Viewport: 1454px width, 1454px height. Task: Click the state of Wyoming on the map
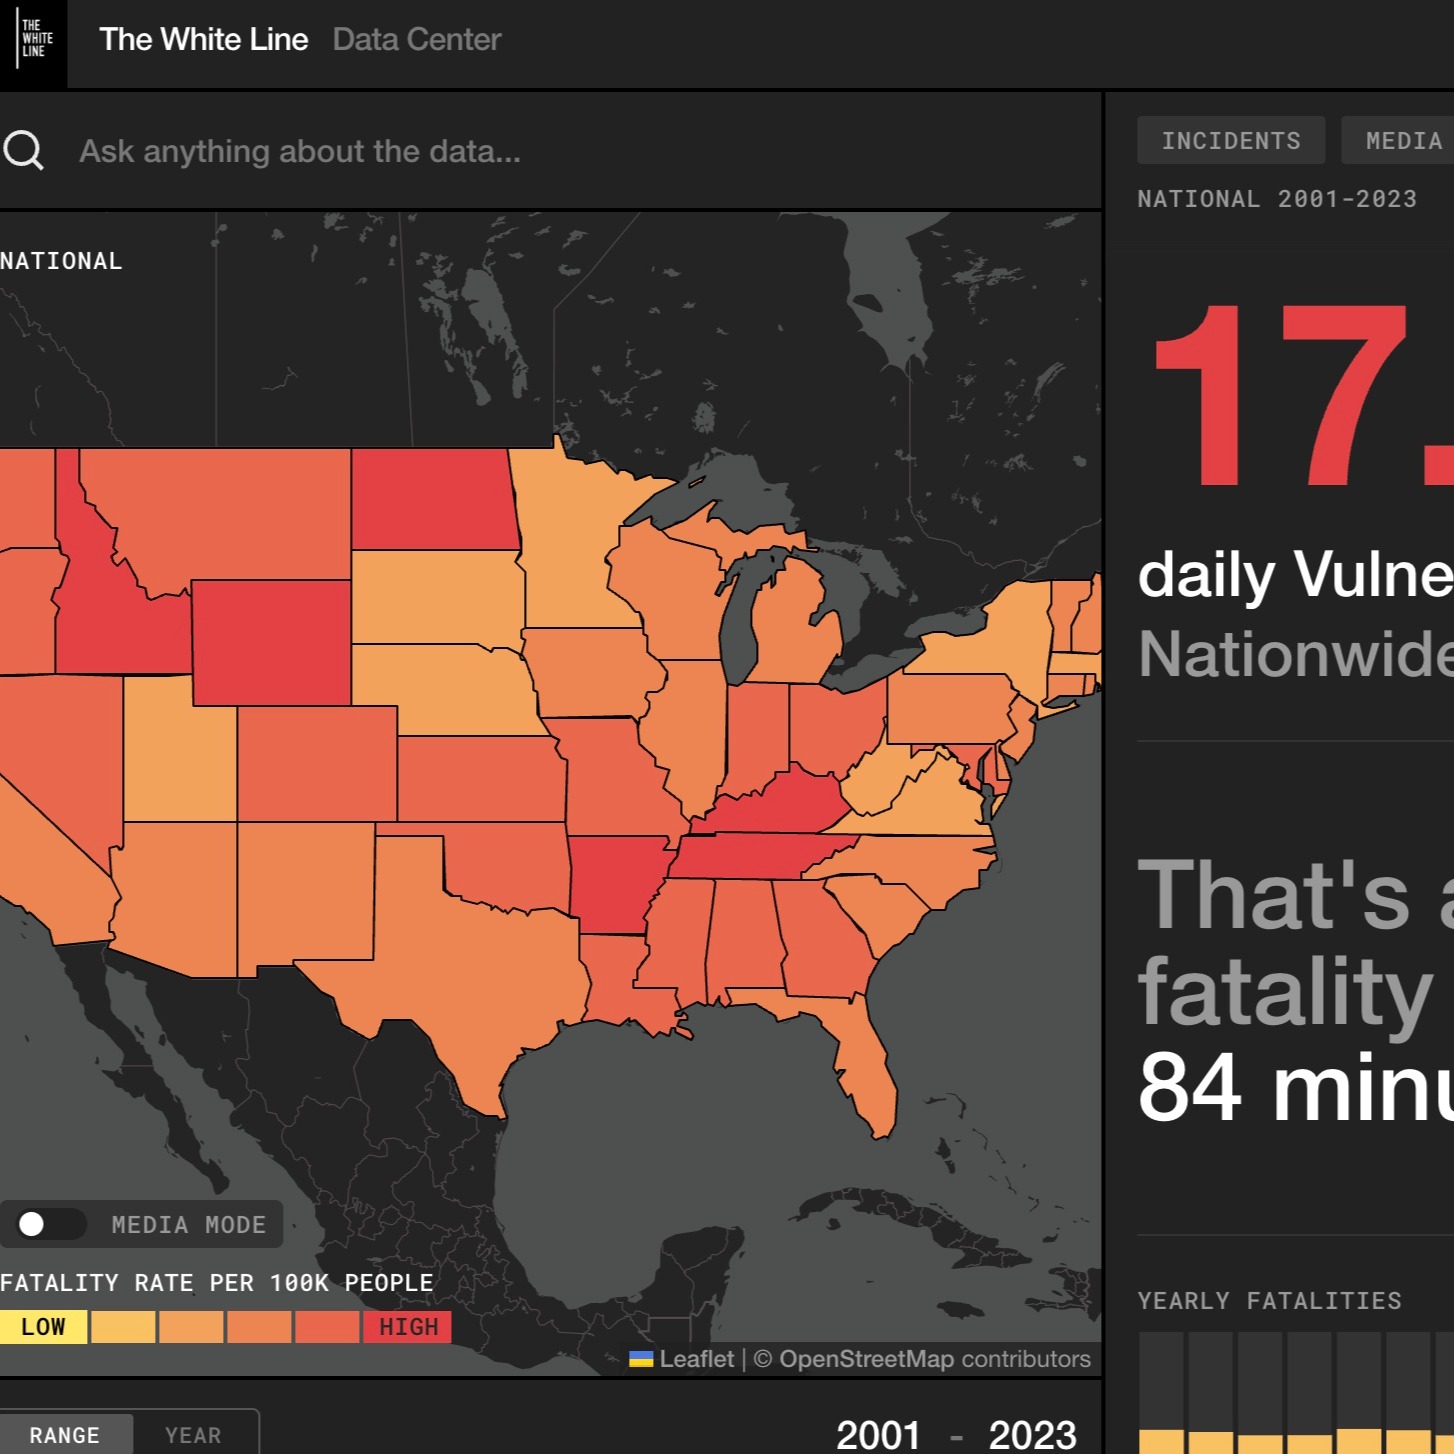point(271,642)
